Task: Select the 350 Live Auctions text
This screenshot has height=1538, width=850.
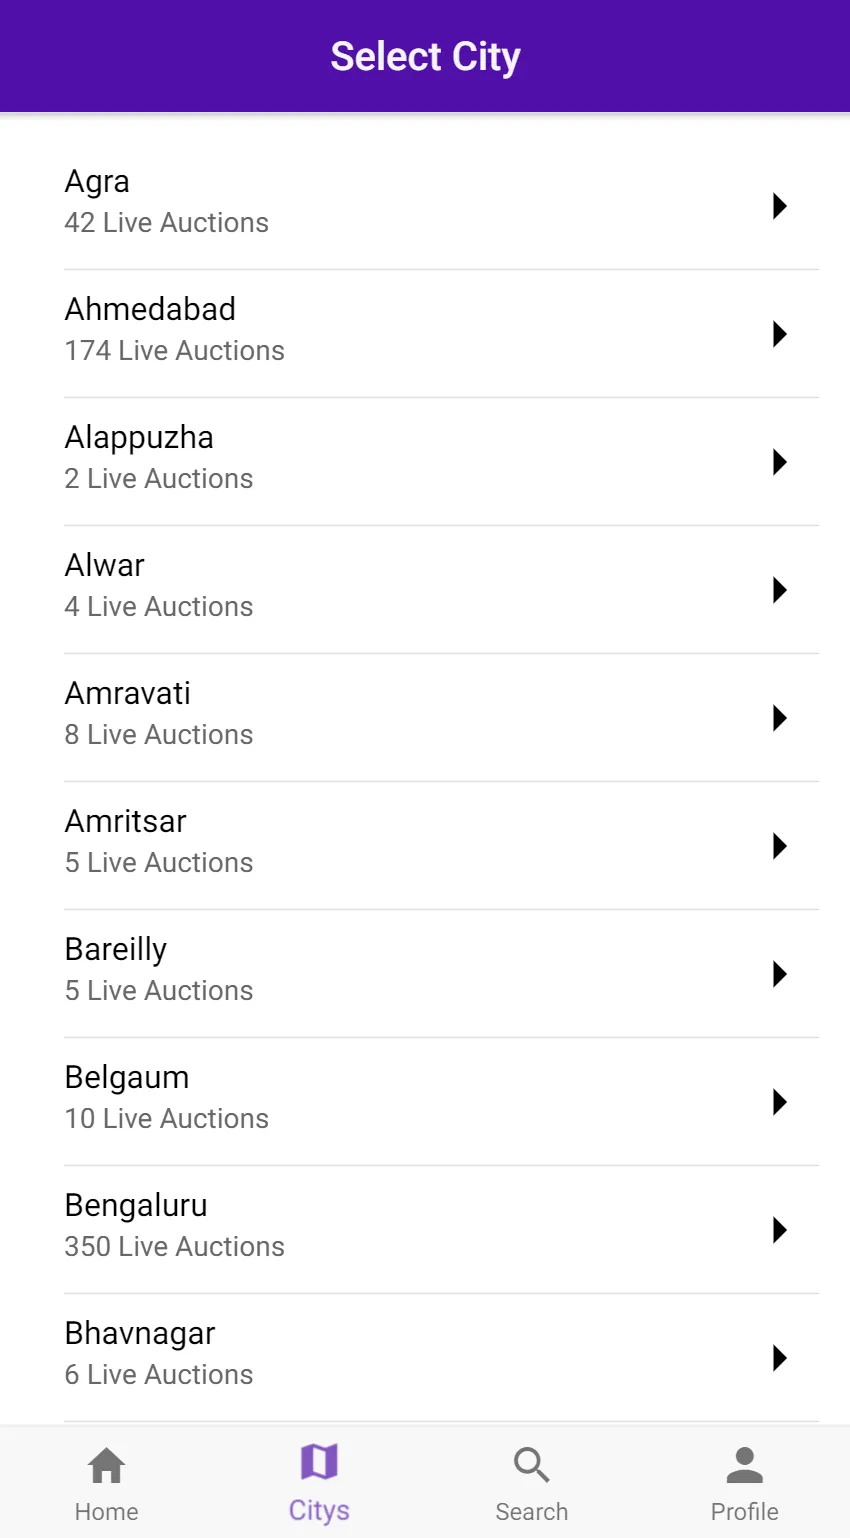Action: (175, 1246)
